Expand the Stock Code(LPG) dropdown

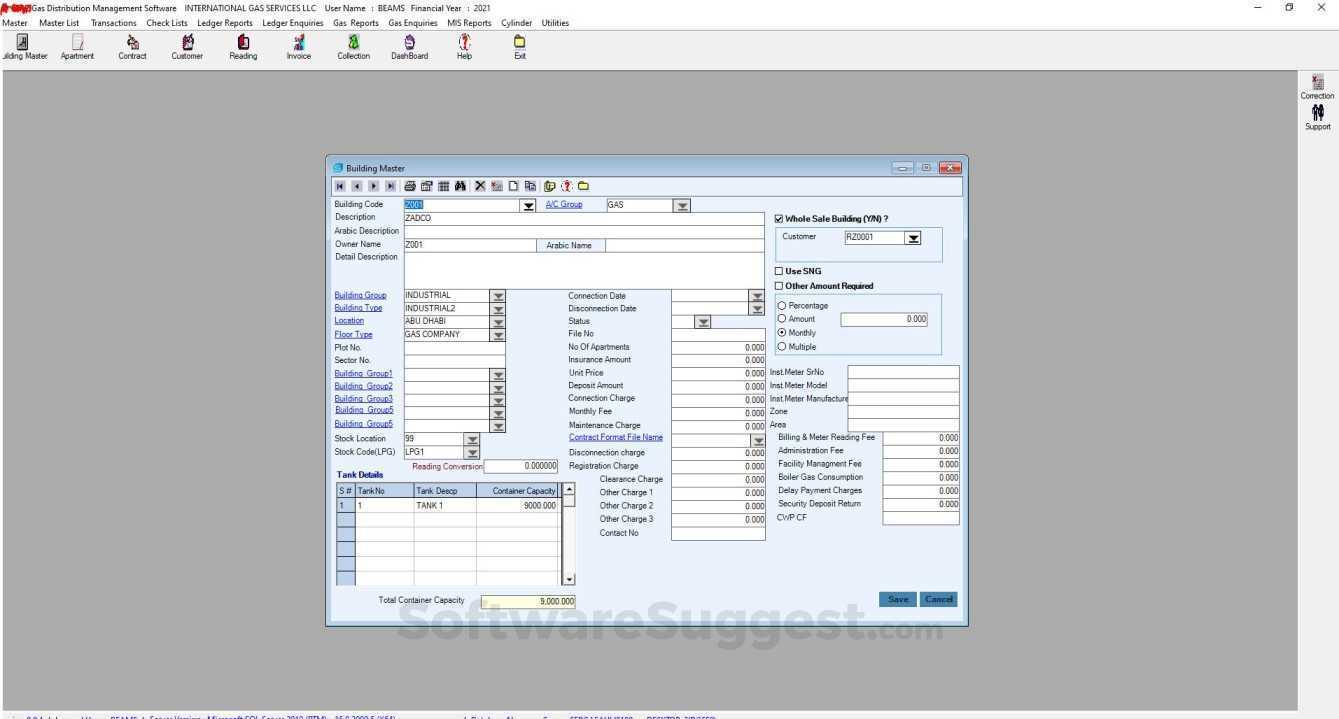[x=472, y=451]
